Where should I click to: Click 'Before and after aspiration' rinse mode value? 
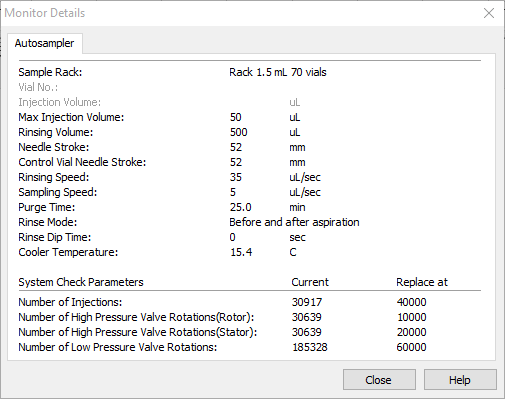click(x=294, y=222)
